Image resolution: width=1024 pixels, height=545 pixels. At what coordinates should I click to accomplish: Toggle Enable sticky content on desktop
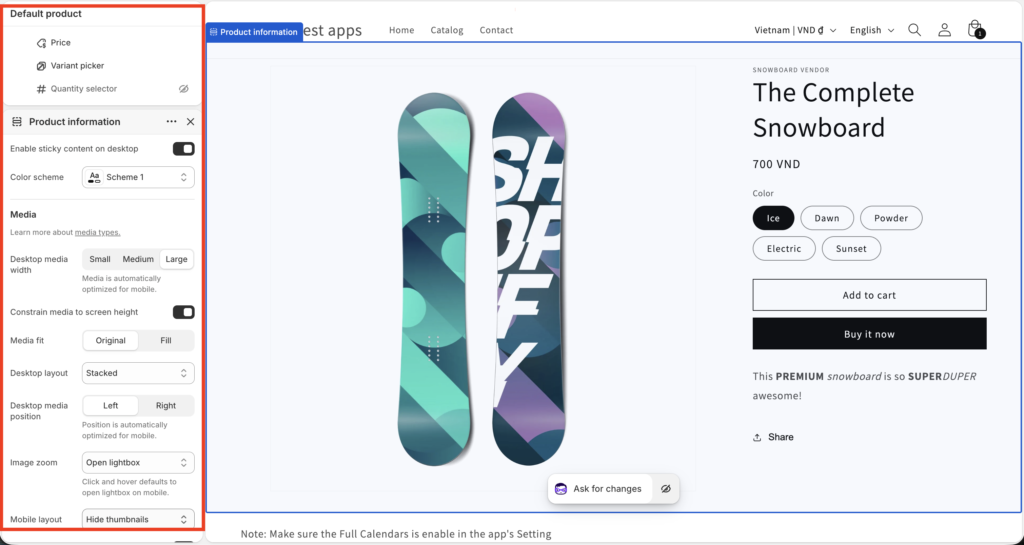point(184,149)
